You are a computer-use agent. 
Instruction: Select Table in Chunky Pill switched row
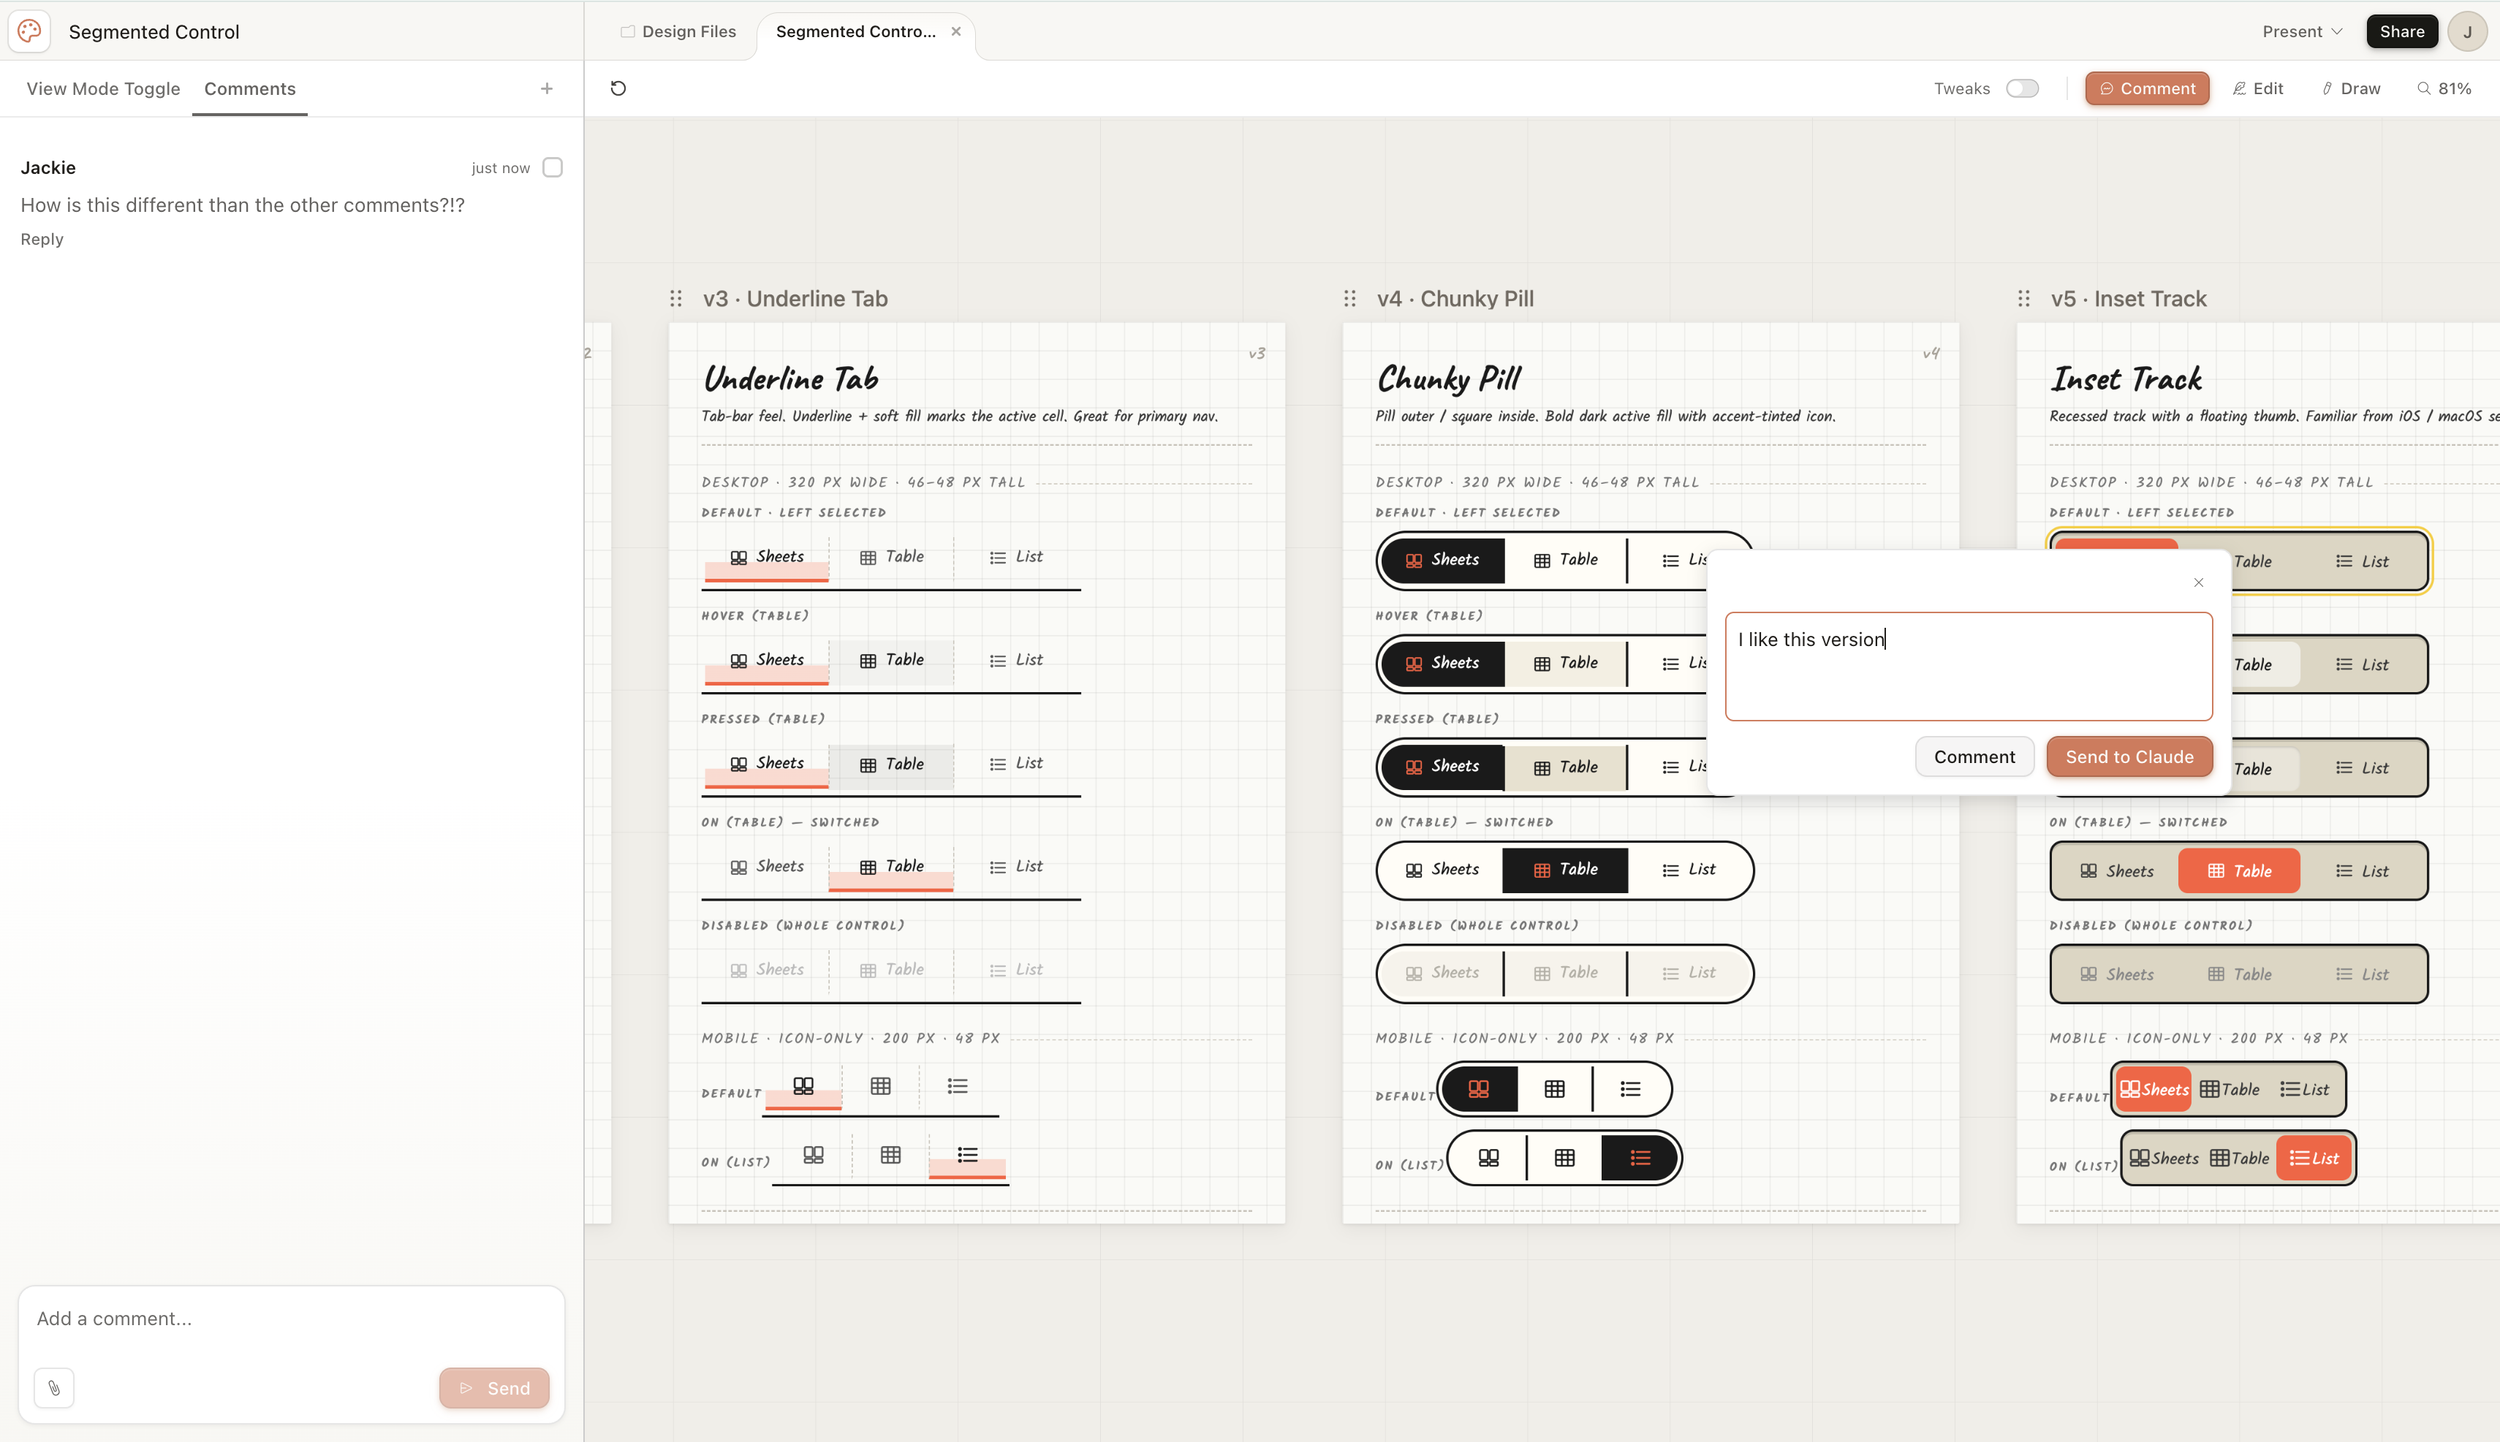tap(1565, 869)
